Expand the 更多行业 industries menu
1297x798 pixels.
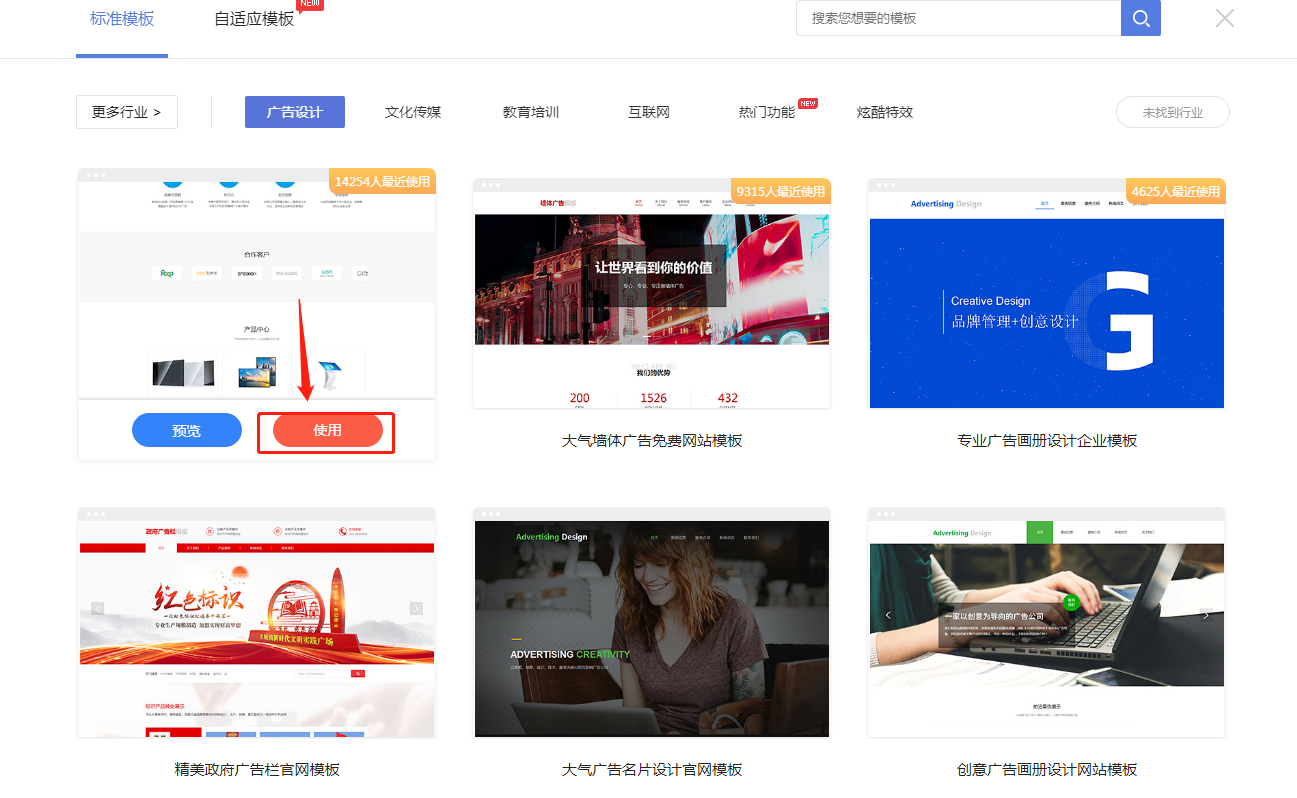[127, 112]
